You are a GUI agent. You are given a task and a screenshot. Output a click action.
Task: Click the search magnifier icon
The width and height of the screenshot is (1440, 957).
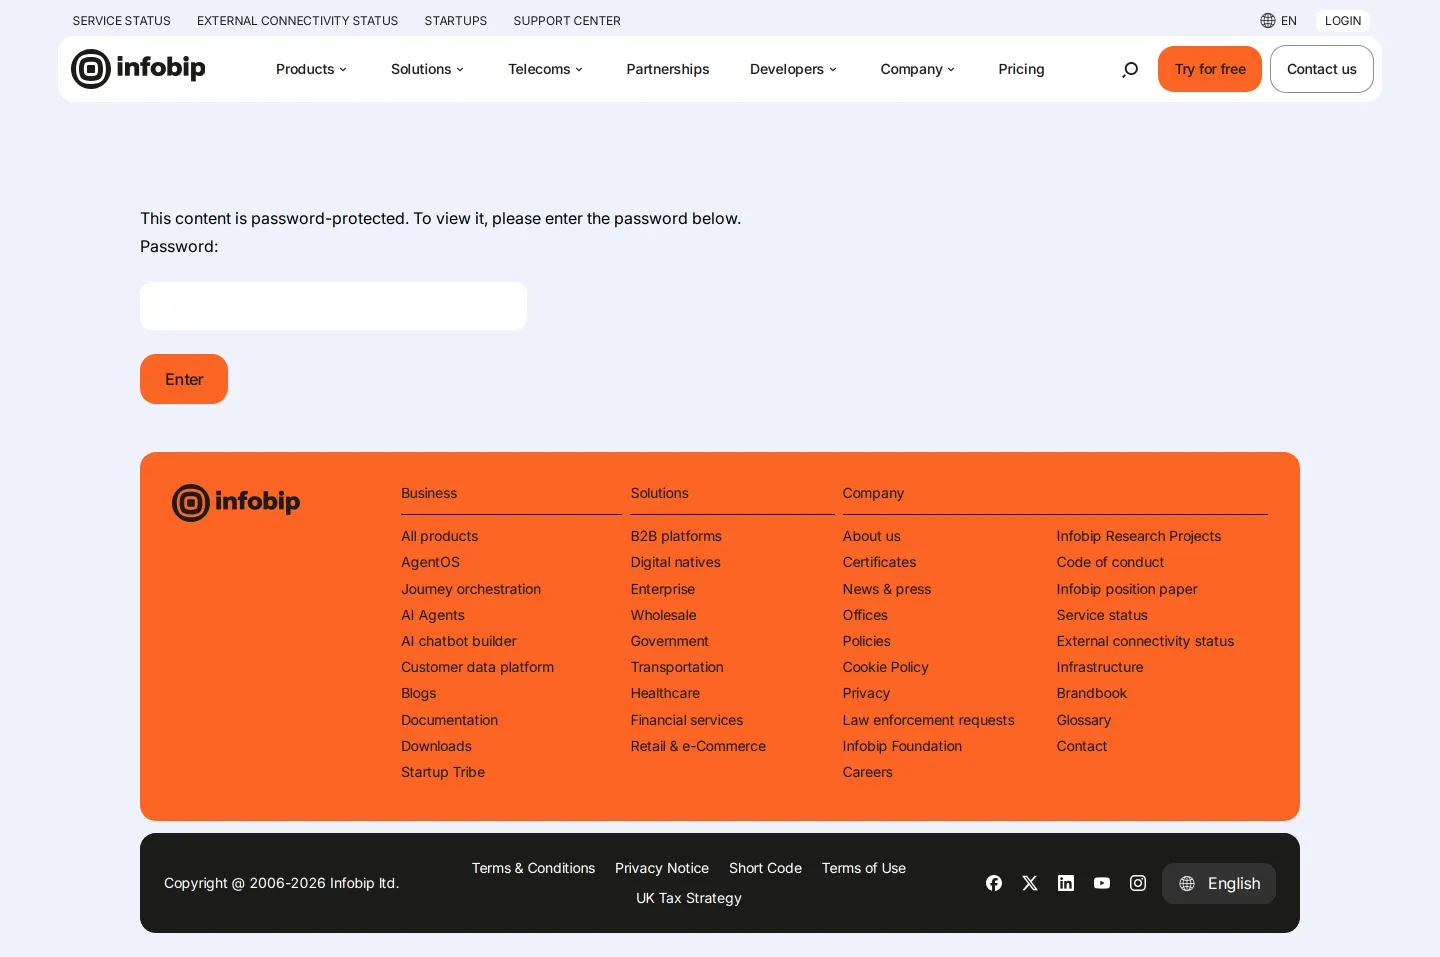1130,69
